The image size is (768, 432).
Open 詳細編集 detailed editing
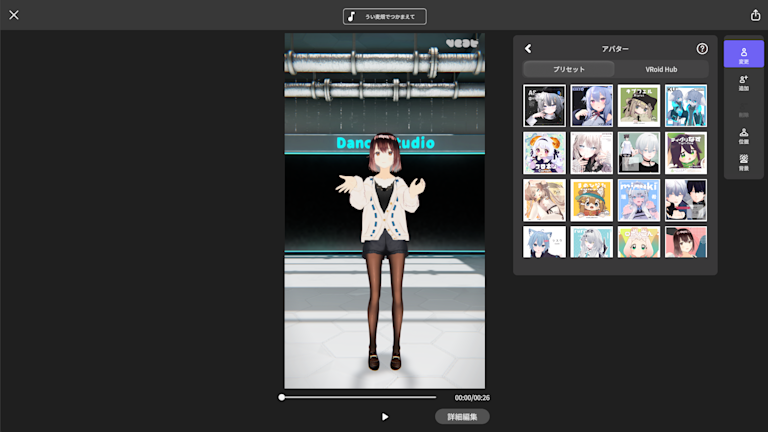[462, 417]
